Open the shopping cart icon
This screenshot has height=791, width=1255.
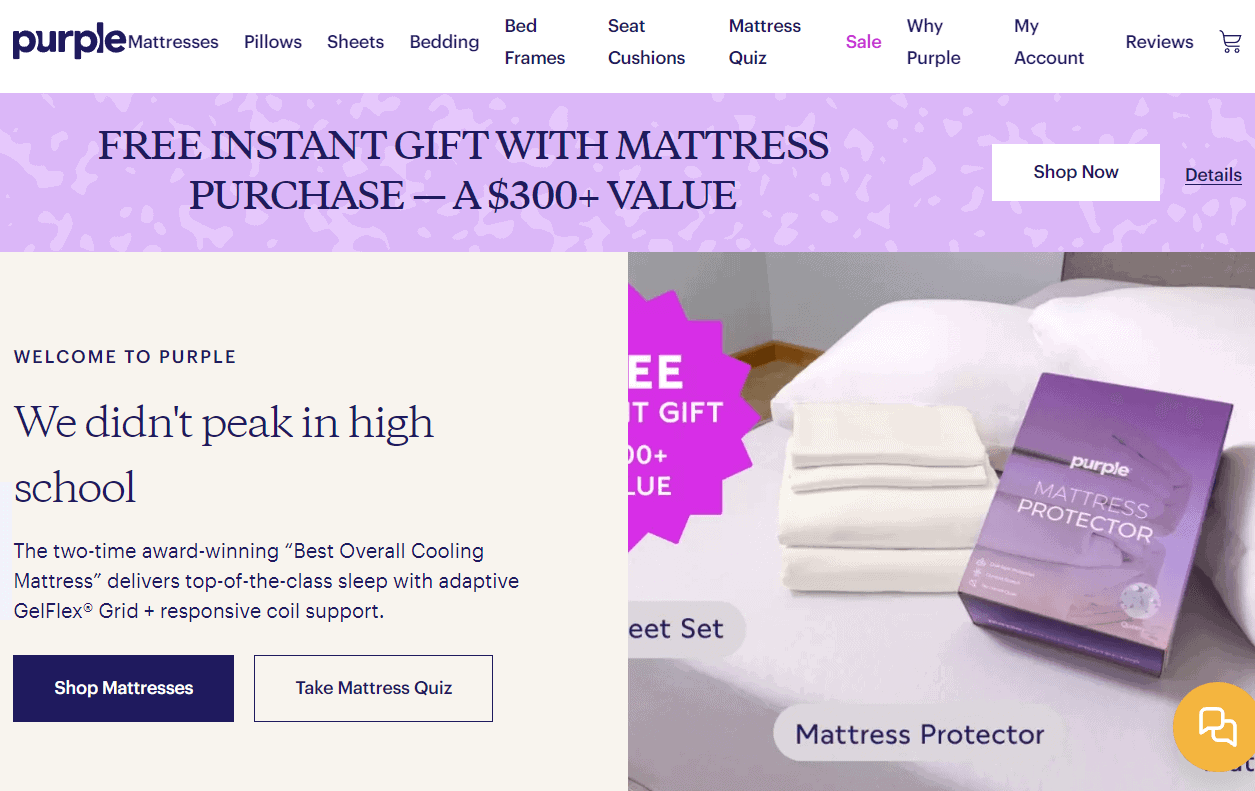coord(1230,42)
